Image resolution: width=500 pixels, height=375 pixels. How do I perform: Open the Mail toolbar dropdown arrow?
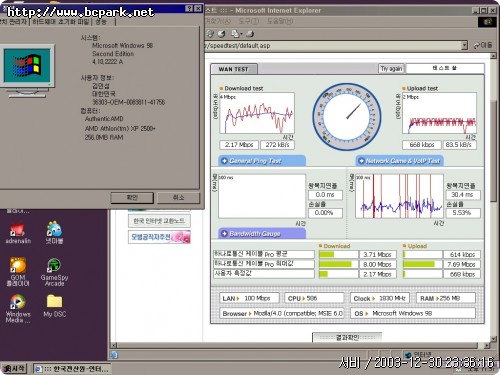pos(242,34)
